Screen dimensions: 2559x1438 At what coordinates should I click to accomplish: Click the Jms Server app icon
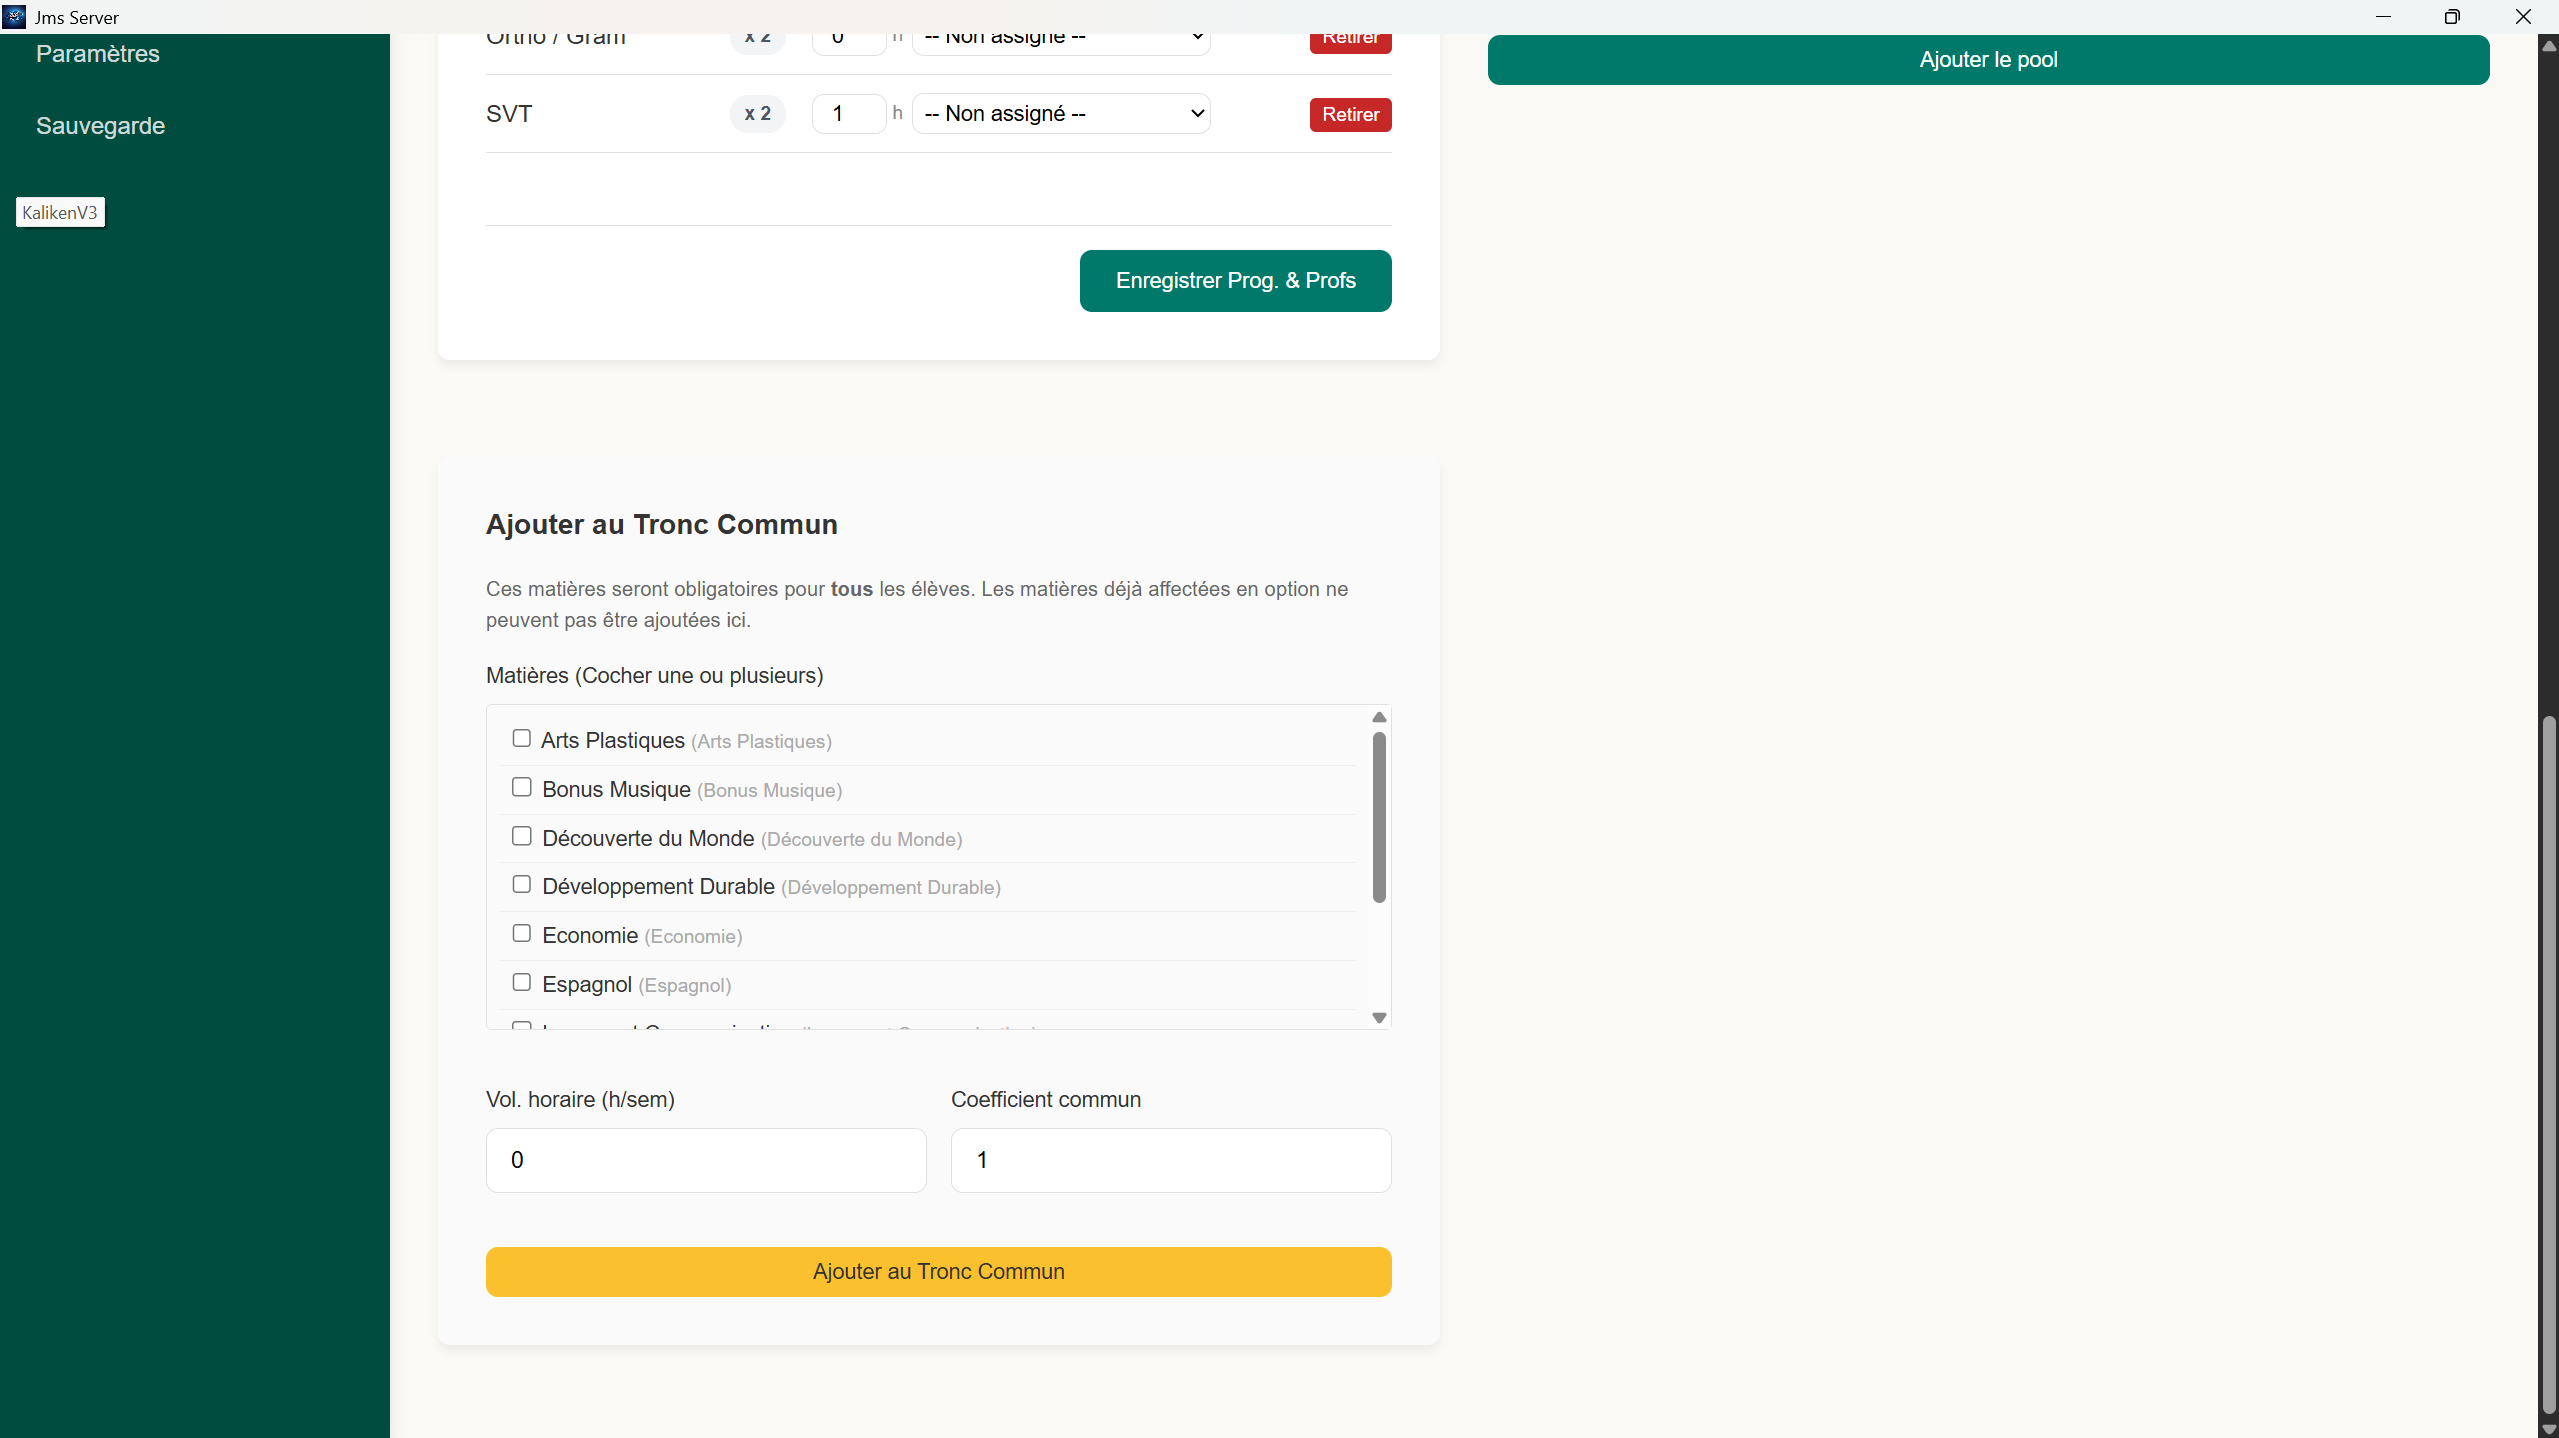[x=14, y=16]
